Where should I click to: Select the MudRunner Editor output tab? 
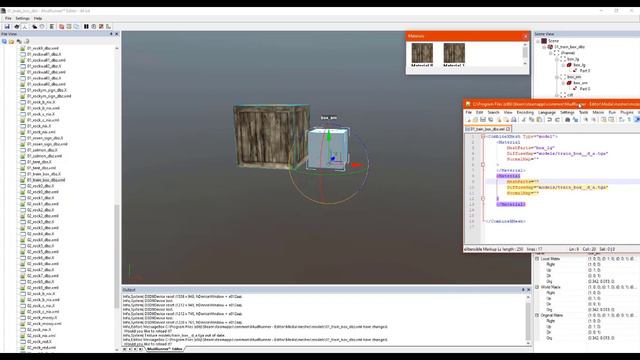coord(165,349)
